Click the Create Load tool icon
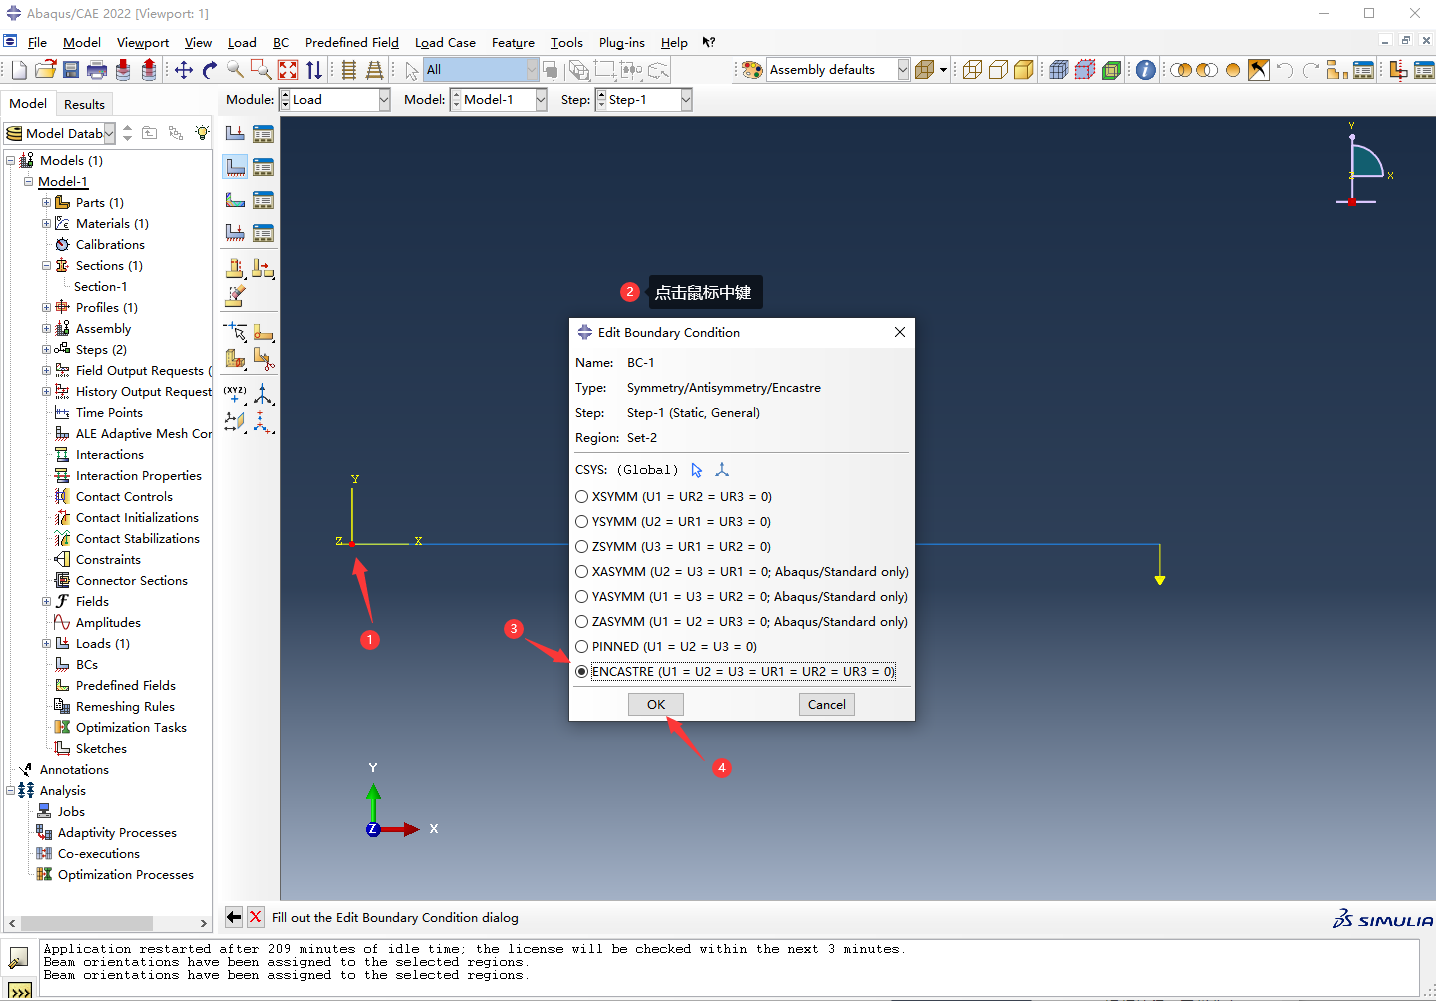Viewport: 1436px width, 1001px height. coord(235,133)
